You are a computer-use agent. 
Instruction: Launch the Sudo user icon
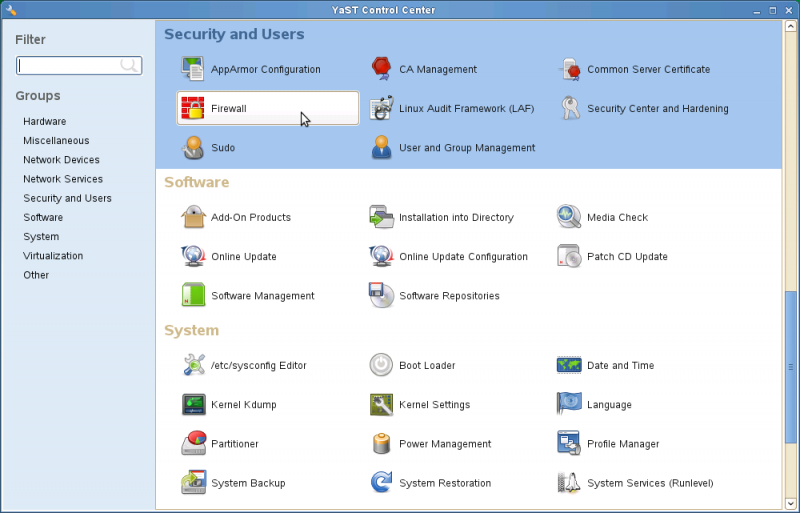click(x=193, y=148)
